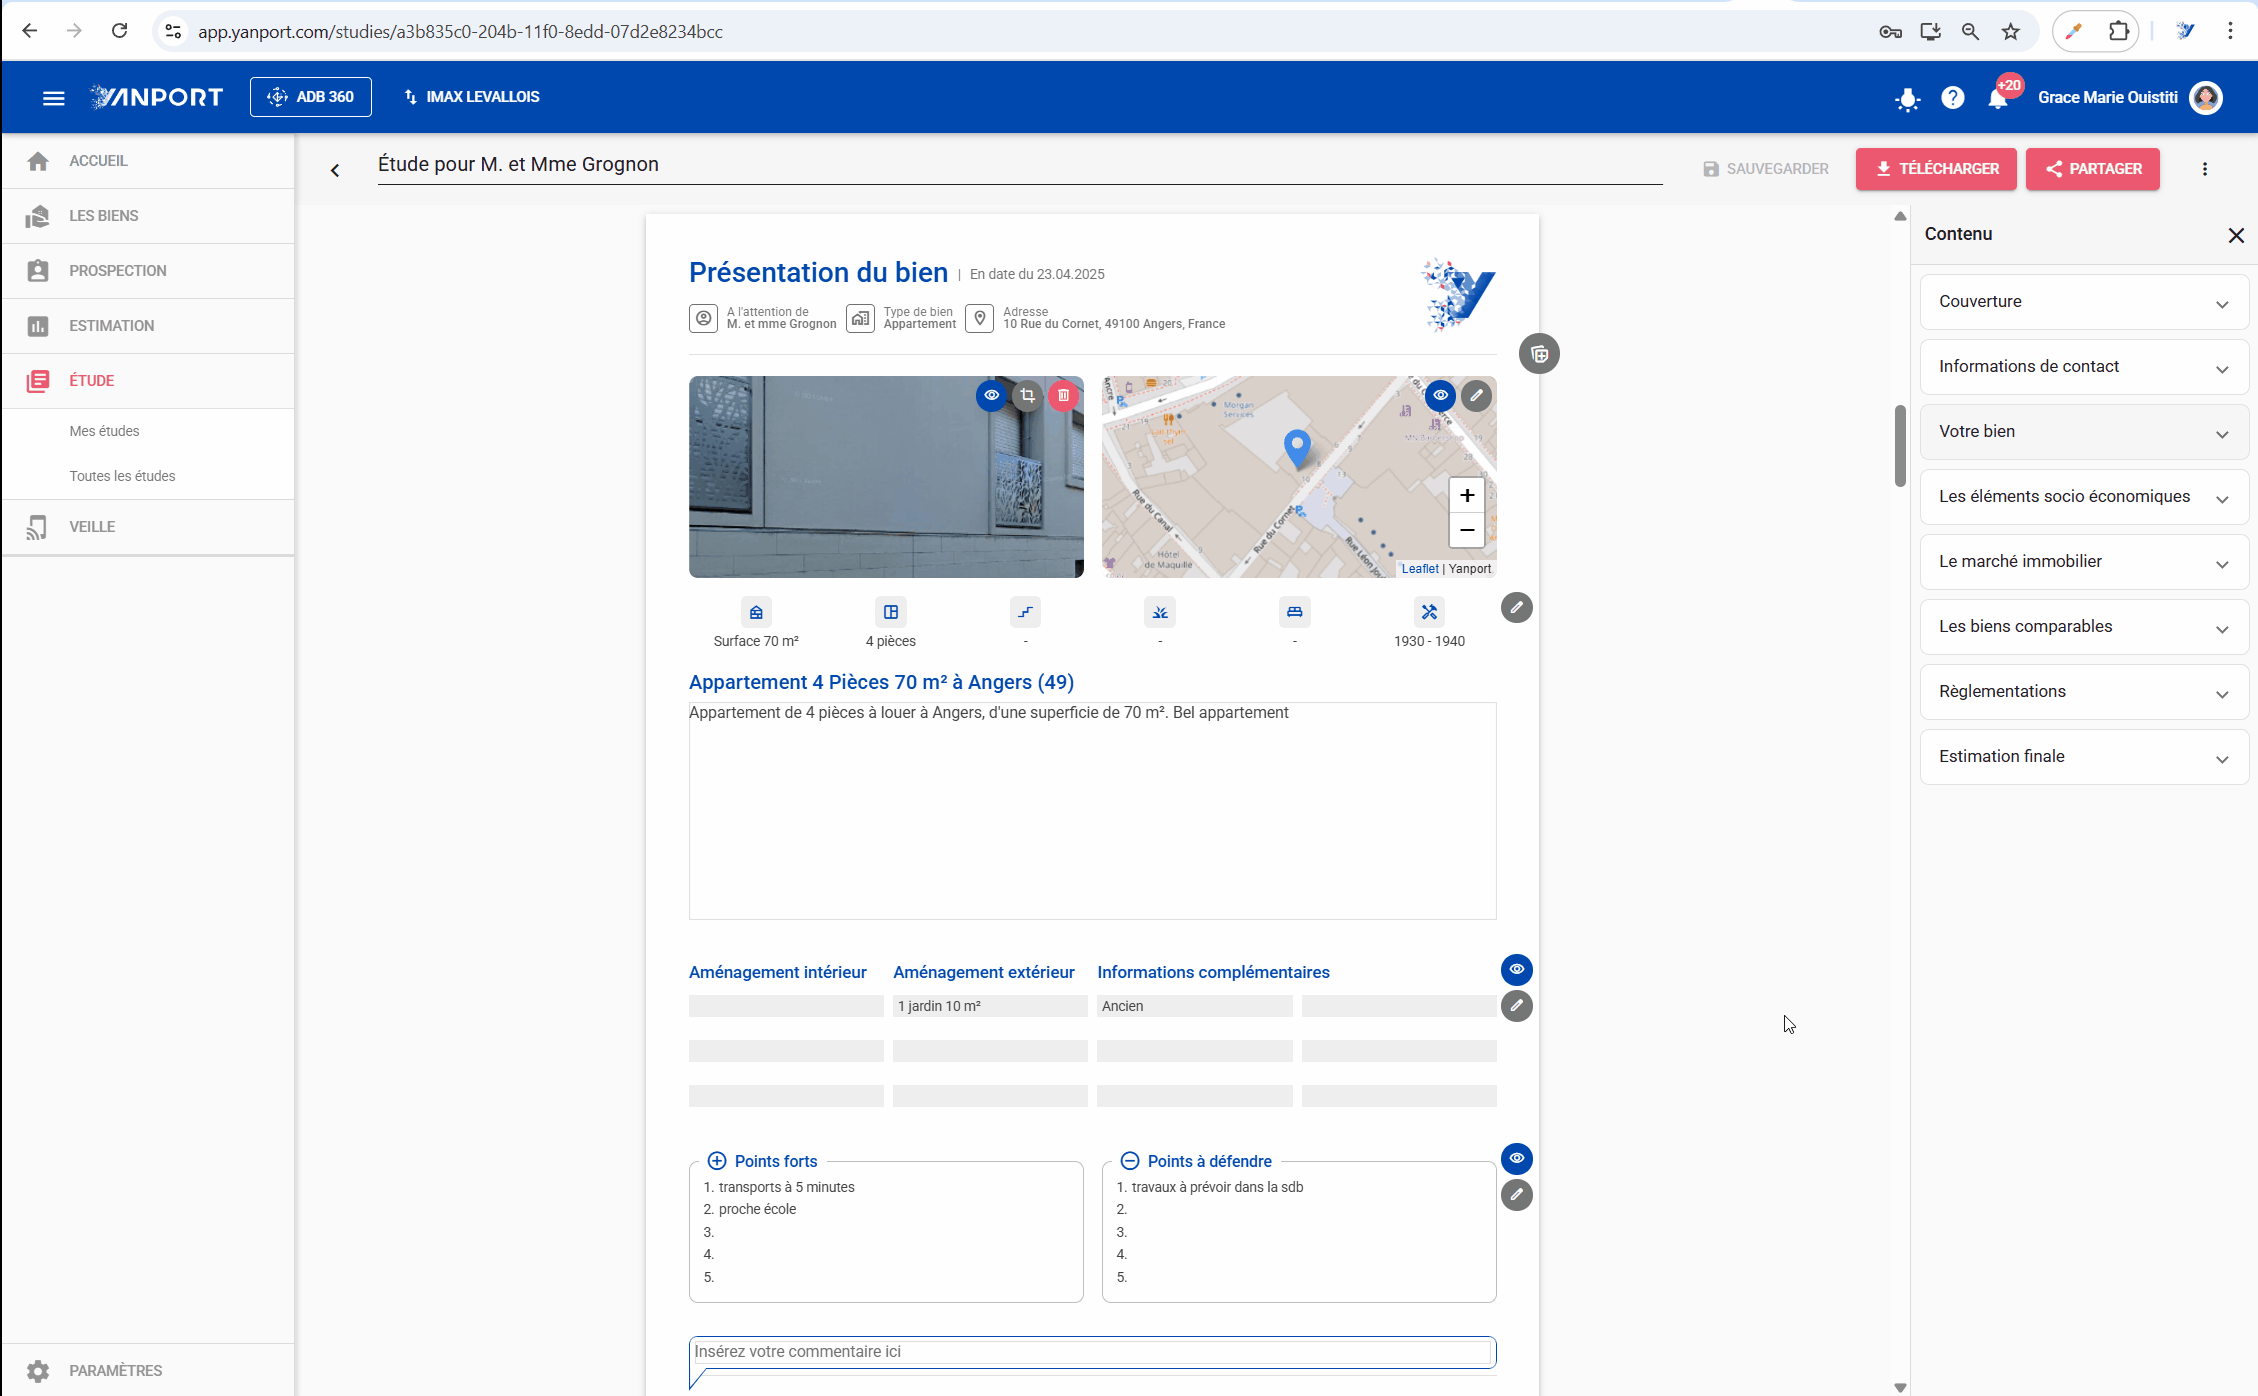
Task: Toggle visibility of the Points forts section
Action: tap(1516, 1158)
